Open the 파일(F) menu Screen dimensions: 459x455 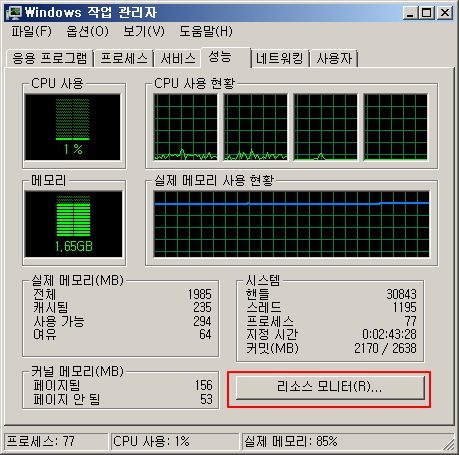pos(31,32)
